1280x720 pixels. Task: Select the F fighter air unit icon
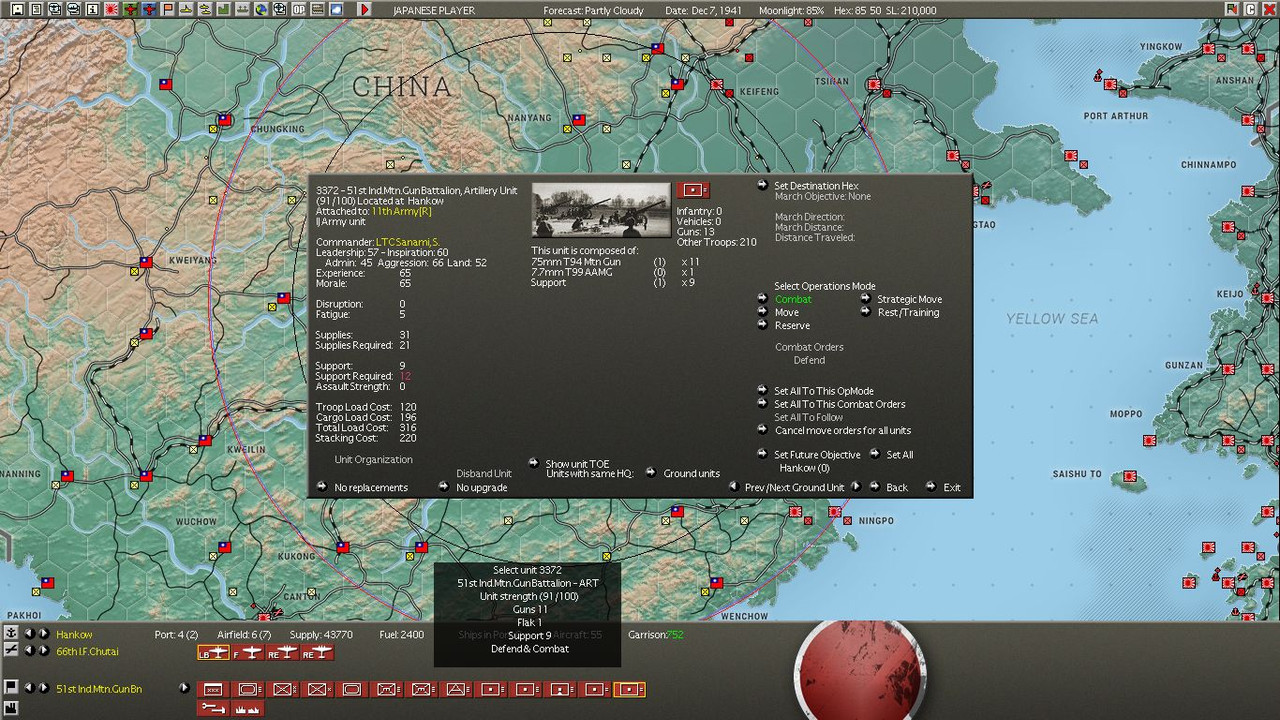coord(247,654)
